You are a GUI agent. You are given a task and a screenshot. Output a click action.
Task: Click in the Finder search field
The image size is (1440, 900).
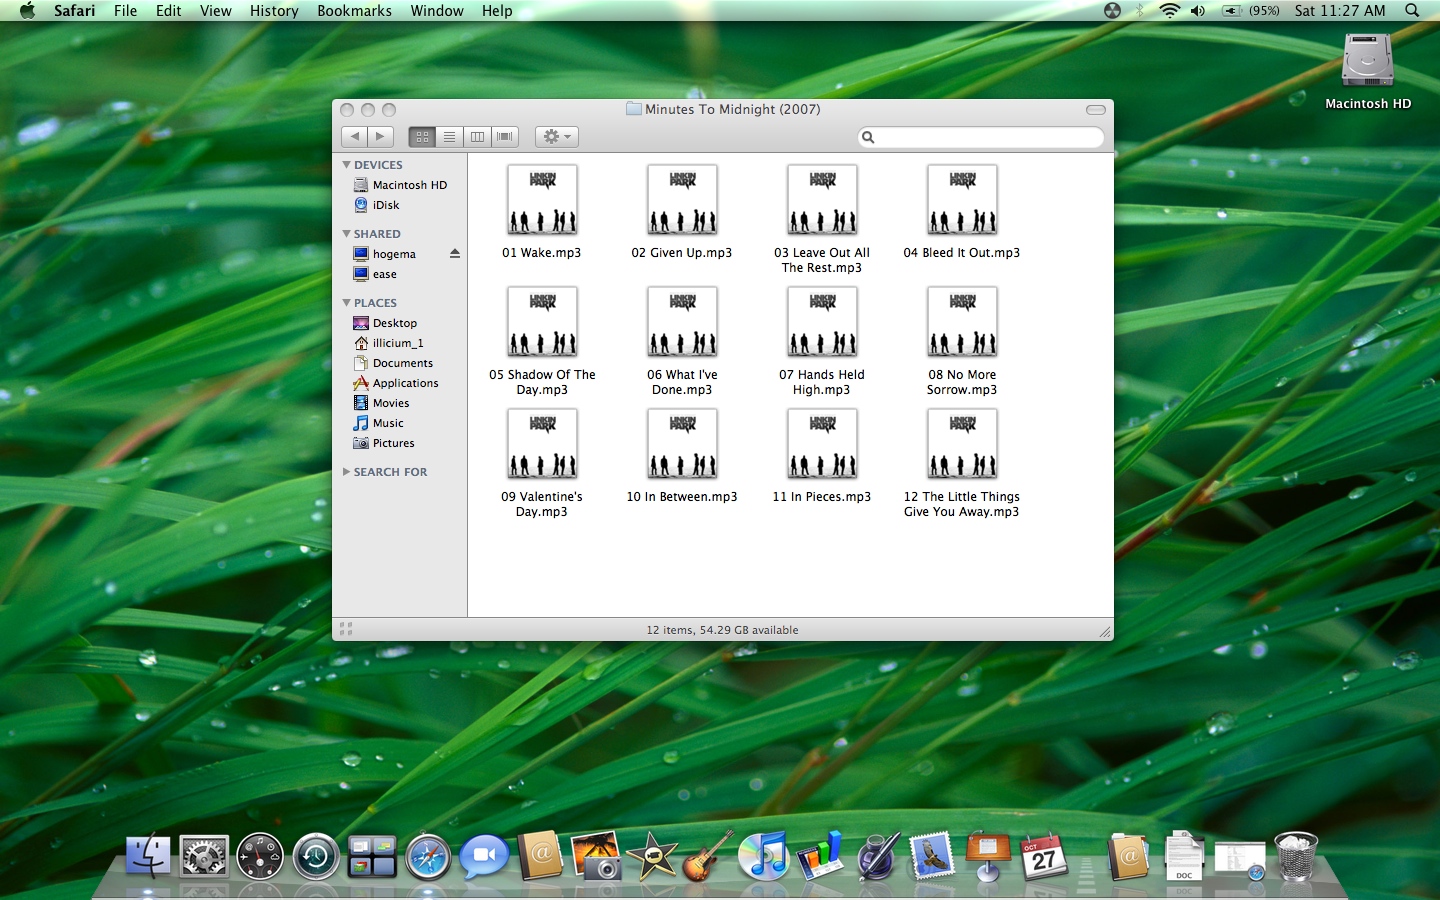[x=985, y=137]
